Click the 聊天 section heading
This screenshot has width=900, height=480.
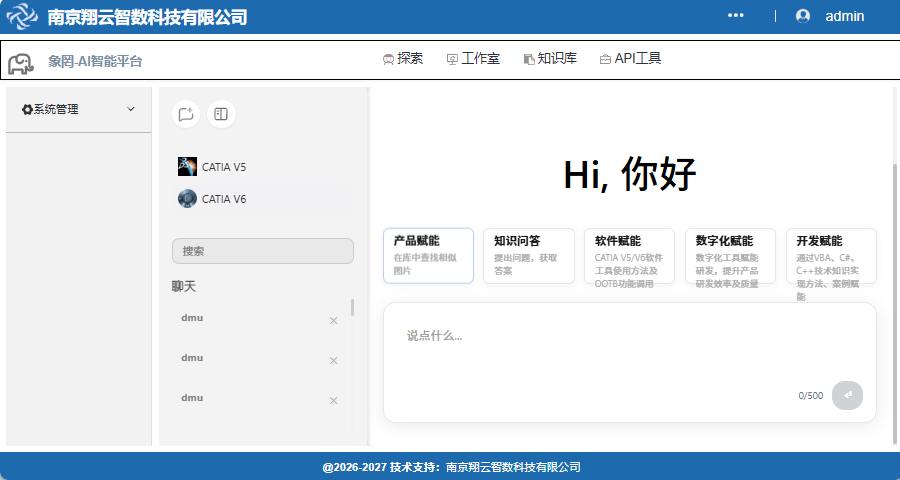pos(184,287)
